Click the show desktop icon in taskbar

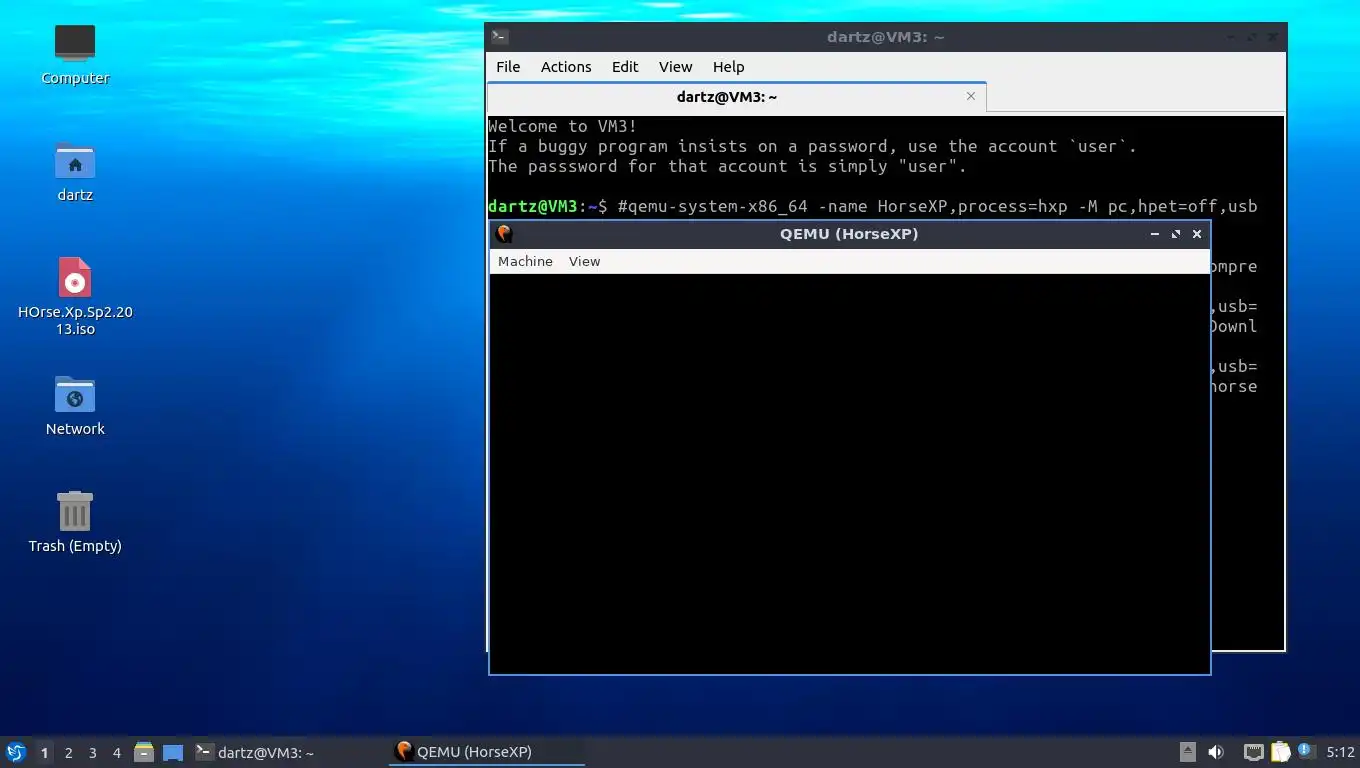click(x=173, y=752)
